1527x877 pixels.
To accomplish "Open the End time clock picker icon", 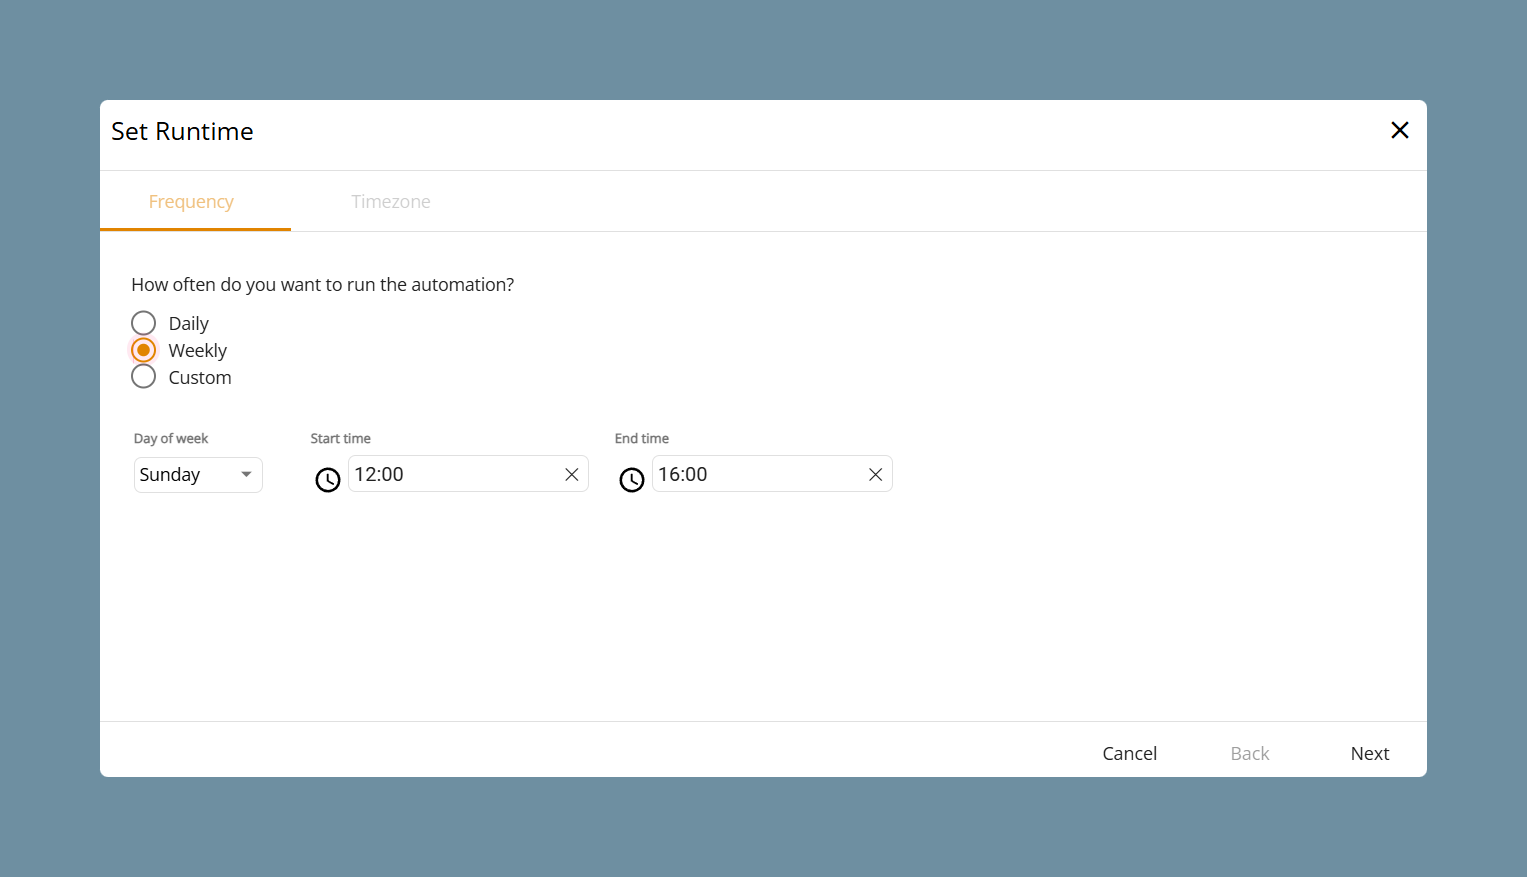I will point(632,480).
